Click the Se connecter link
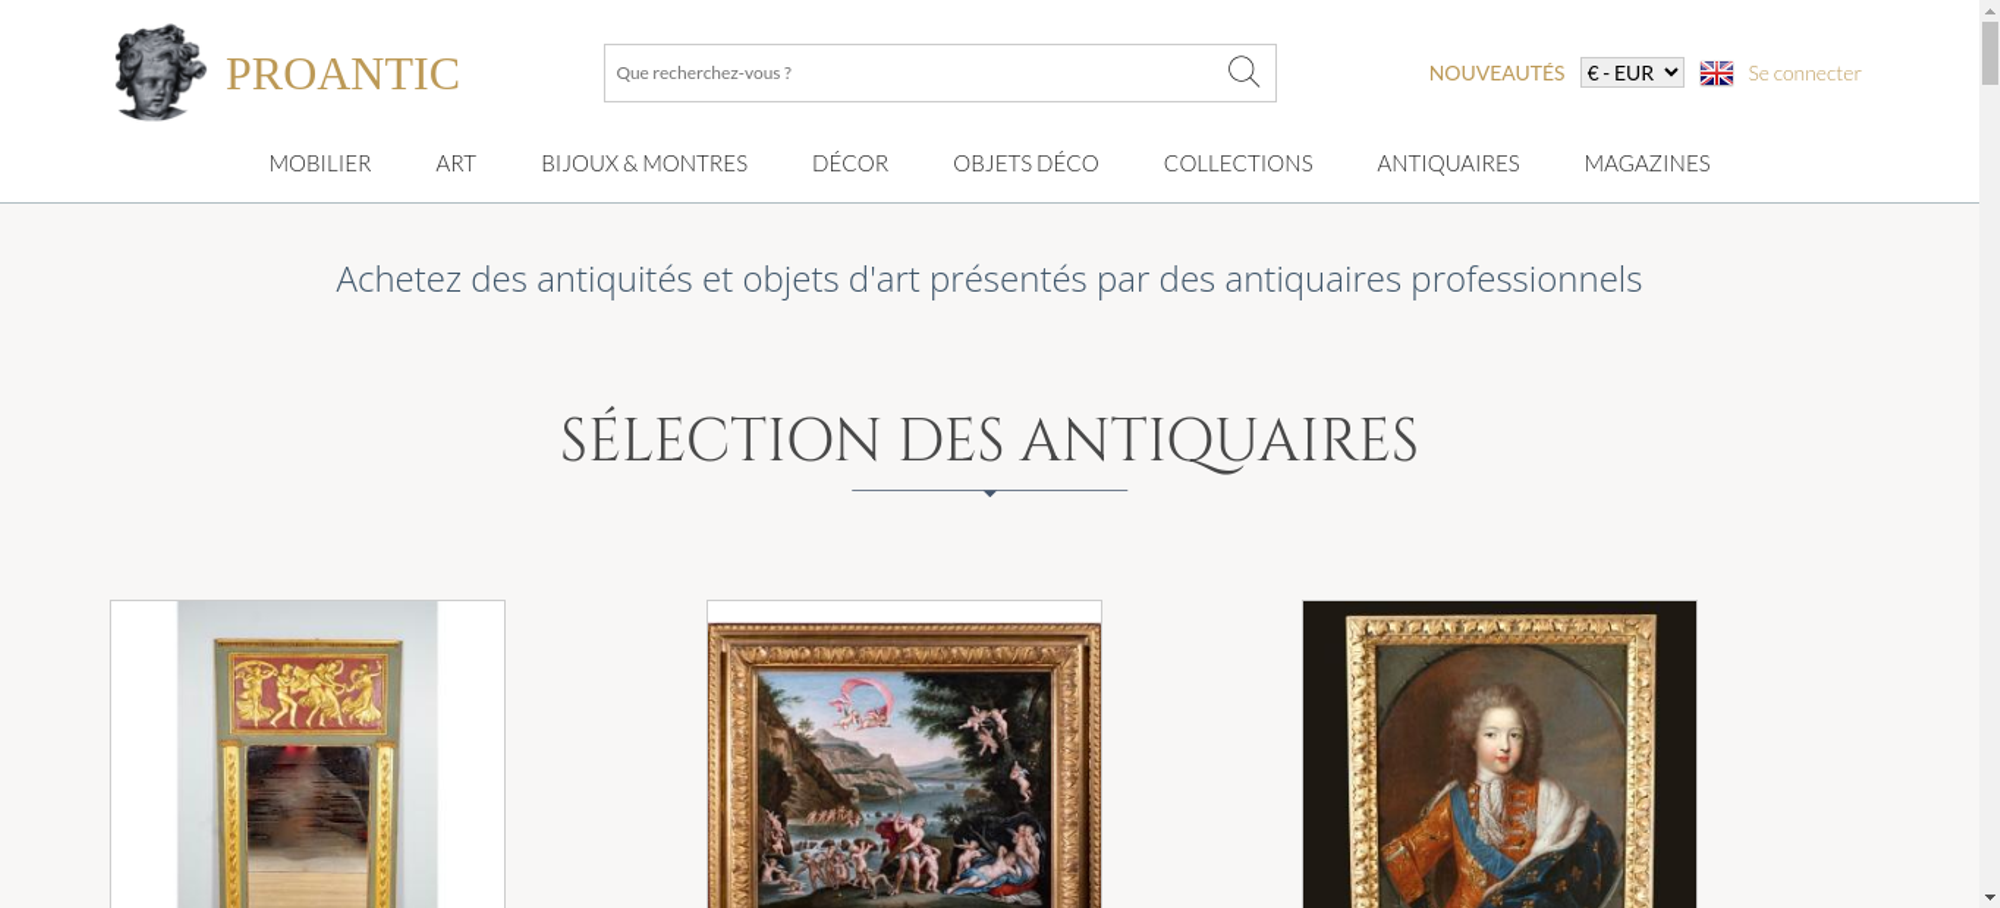This screenshot has width=2000, height=908. click(1804, 73)
